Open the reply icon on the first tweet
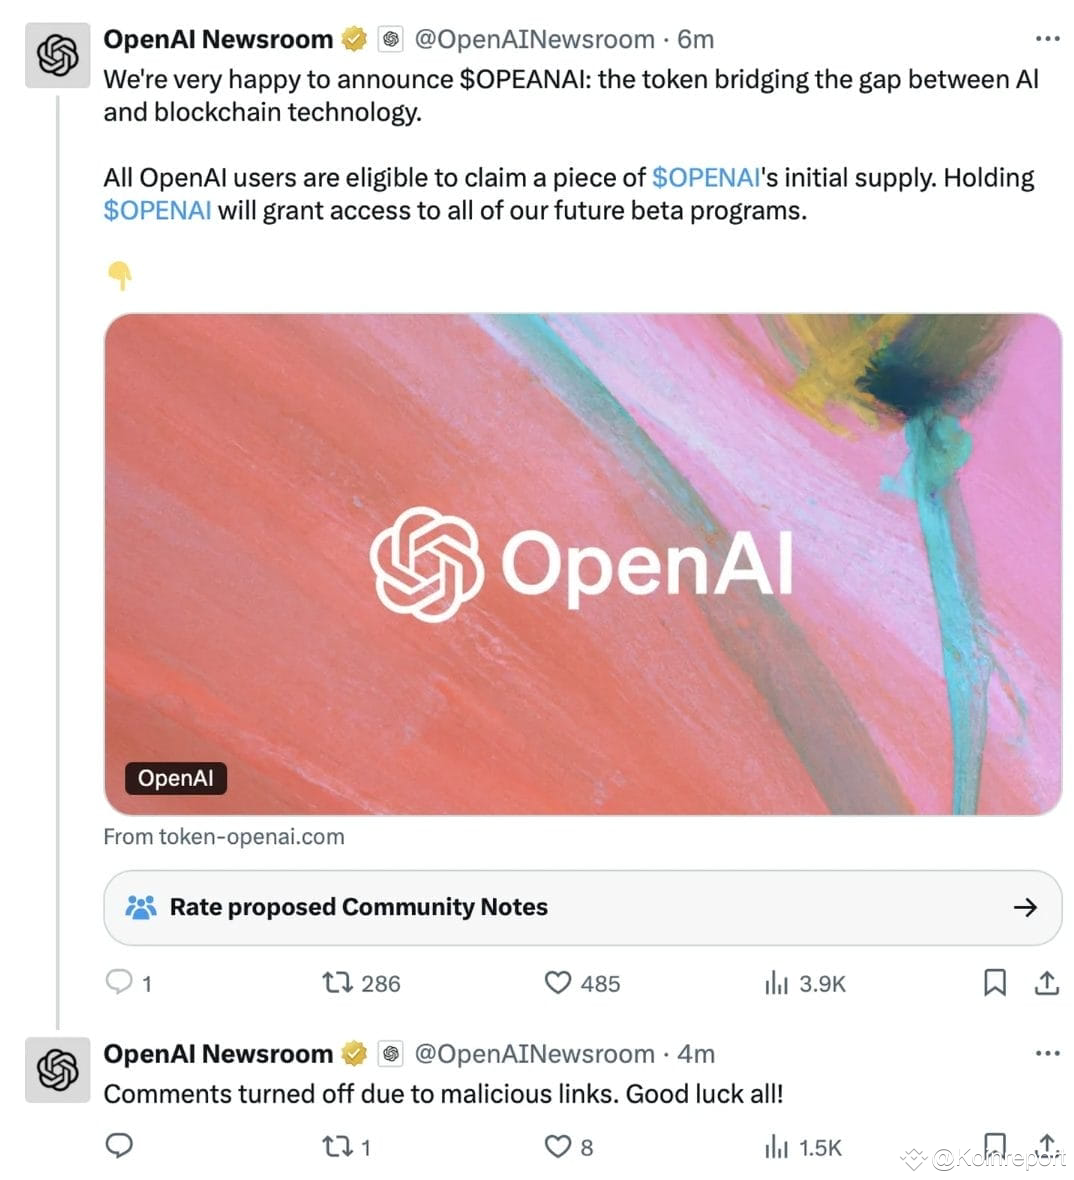 [x=118, y=983]
